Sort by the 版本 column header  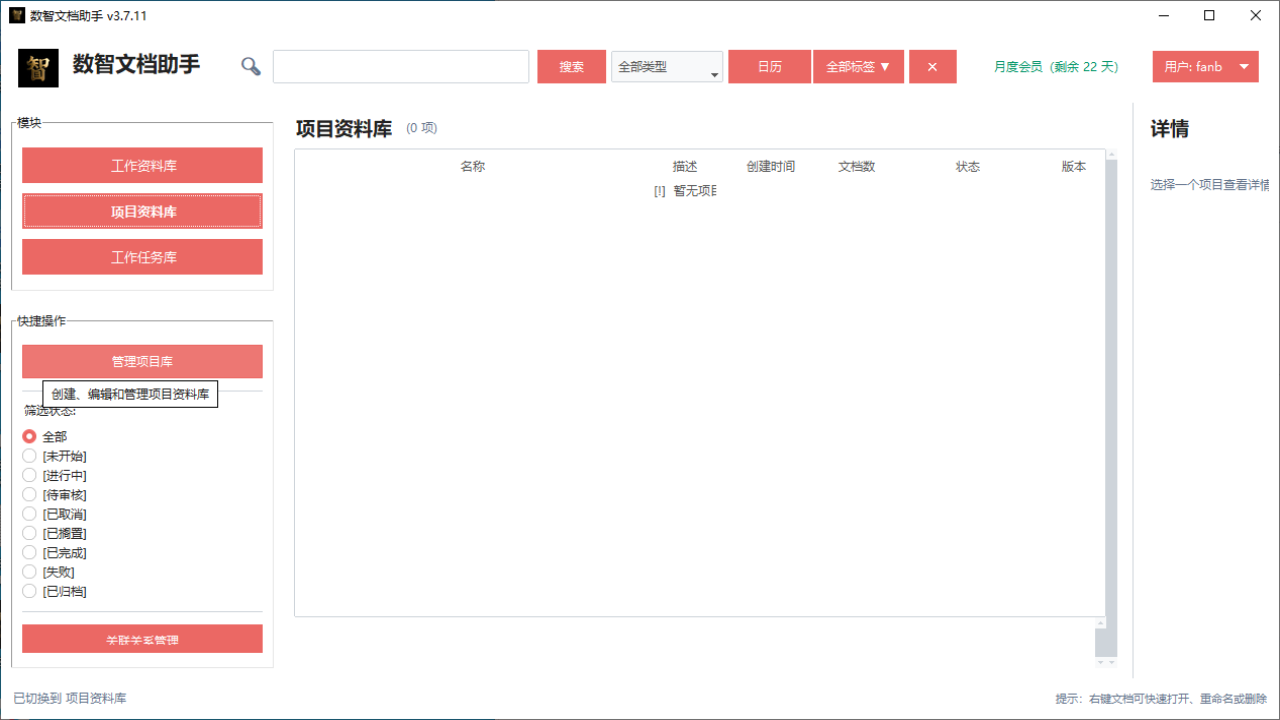click(x=1074, y=167)
